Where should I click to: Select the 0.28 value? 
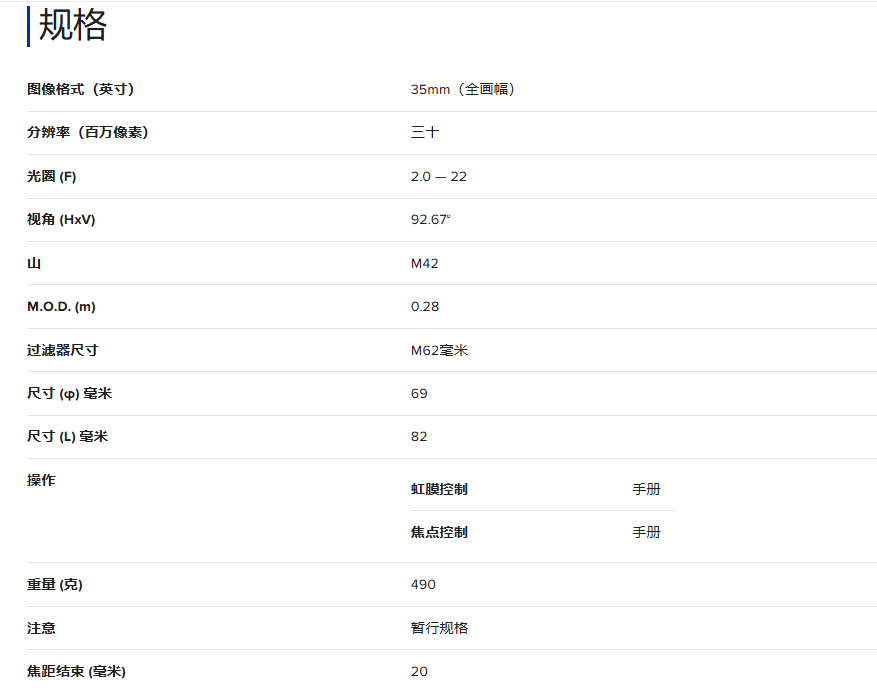pyautogui.click(x=424, y=307)
